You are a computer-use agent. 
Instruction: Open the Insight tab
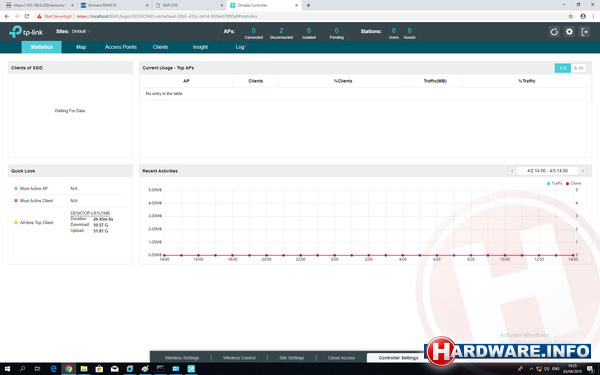point(200,47)
